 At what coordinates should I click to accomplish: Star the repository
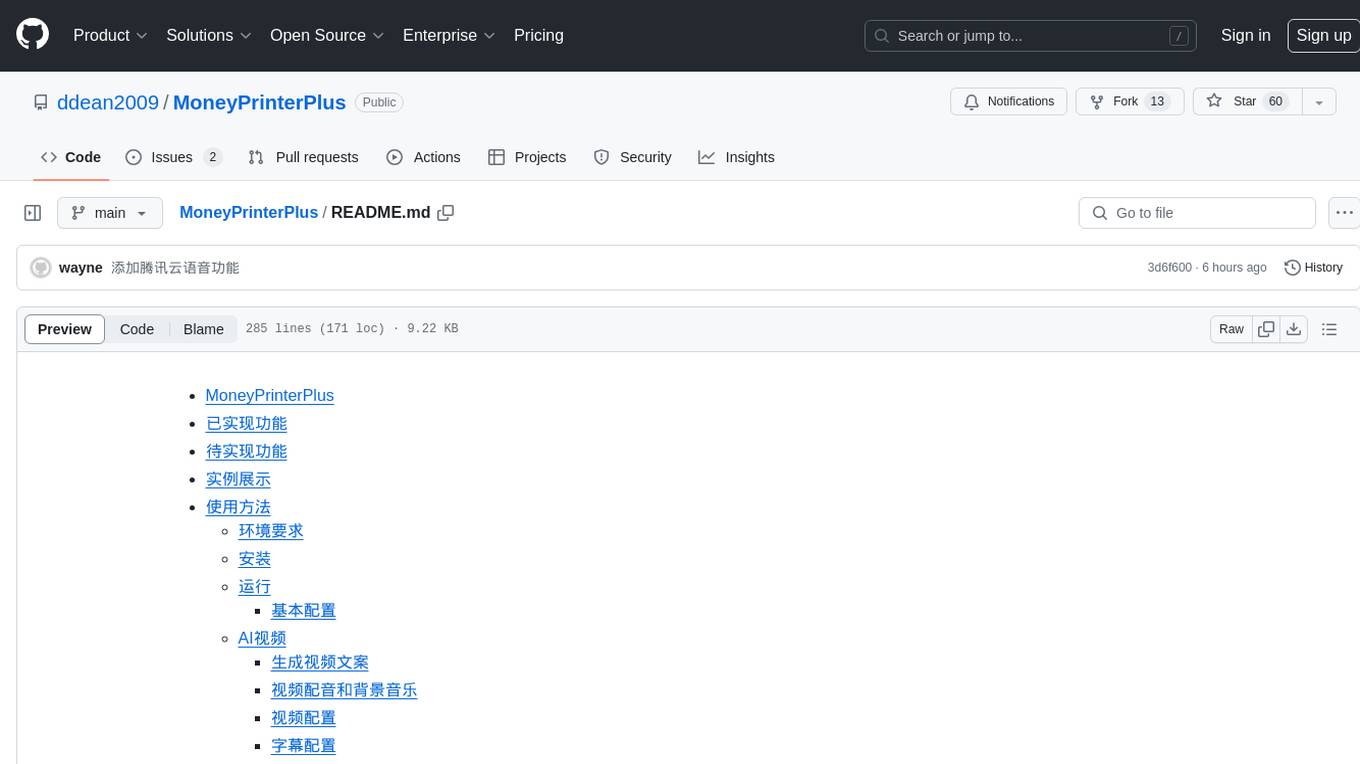[1247, 102]
